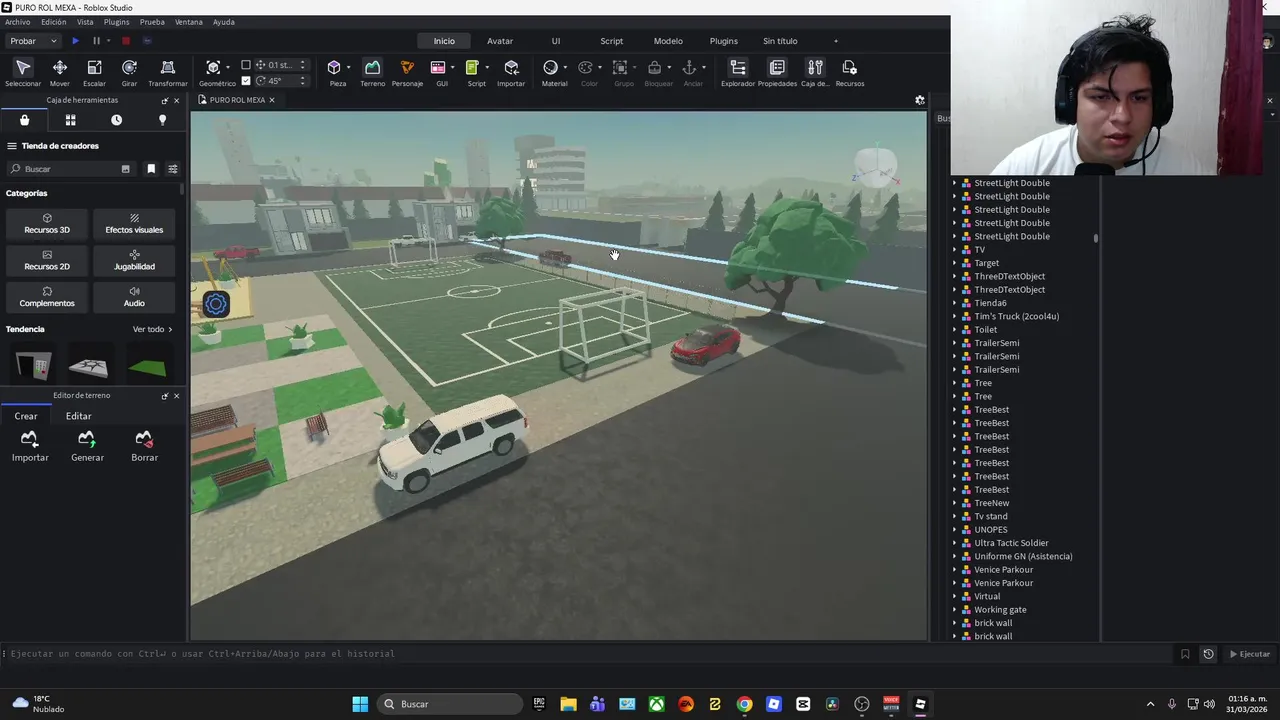Open the toolbox Inventory grid tab
This screenshot has width=1280, height=720.
click(70, 120)
